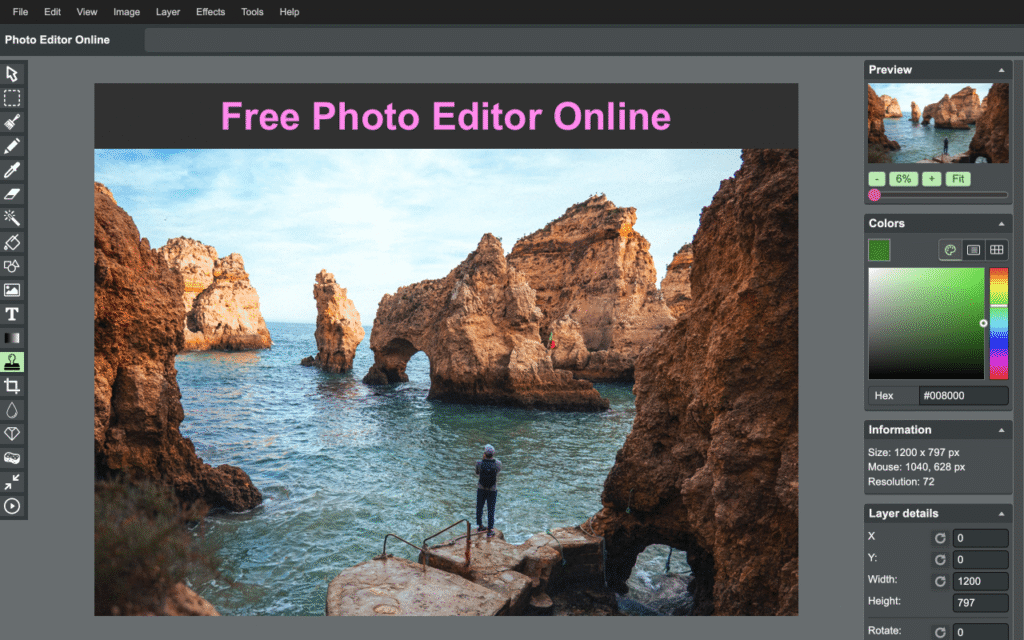Switch to the Photo Editor Online tab

[x=57, y=39]
